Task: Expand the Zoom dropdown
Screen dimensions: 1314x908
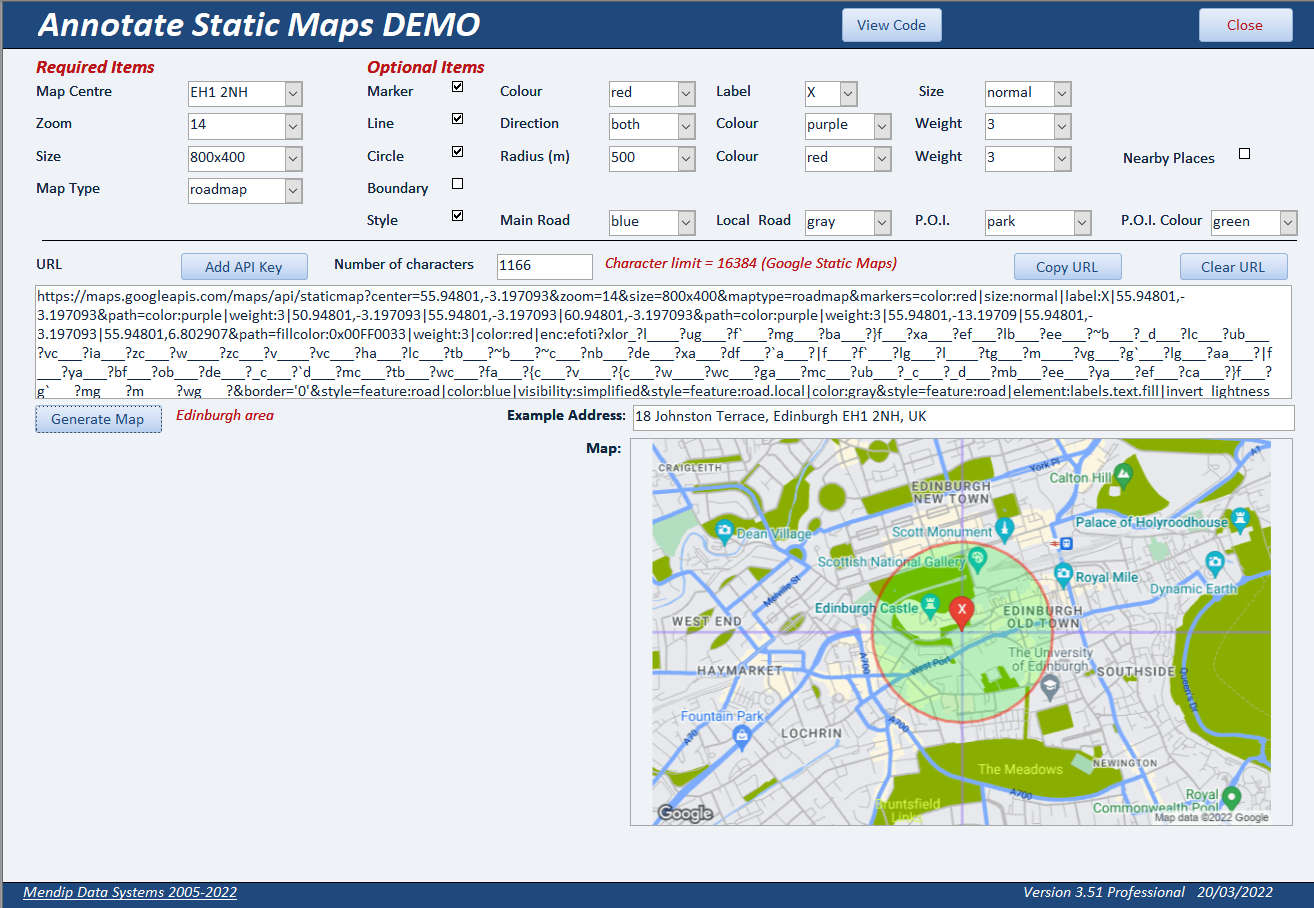Action: coord(293,126)
